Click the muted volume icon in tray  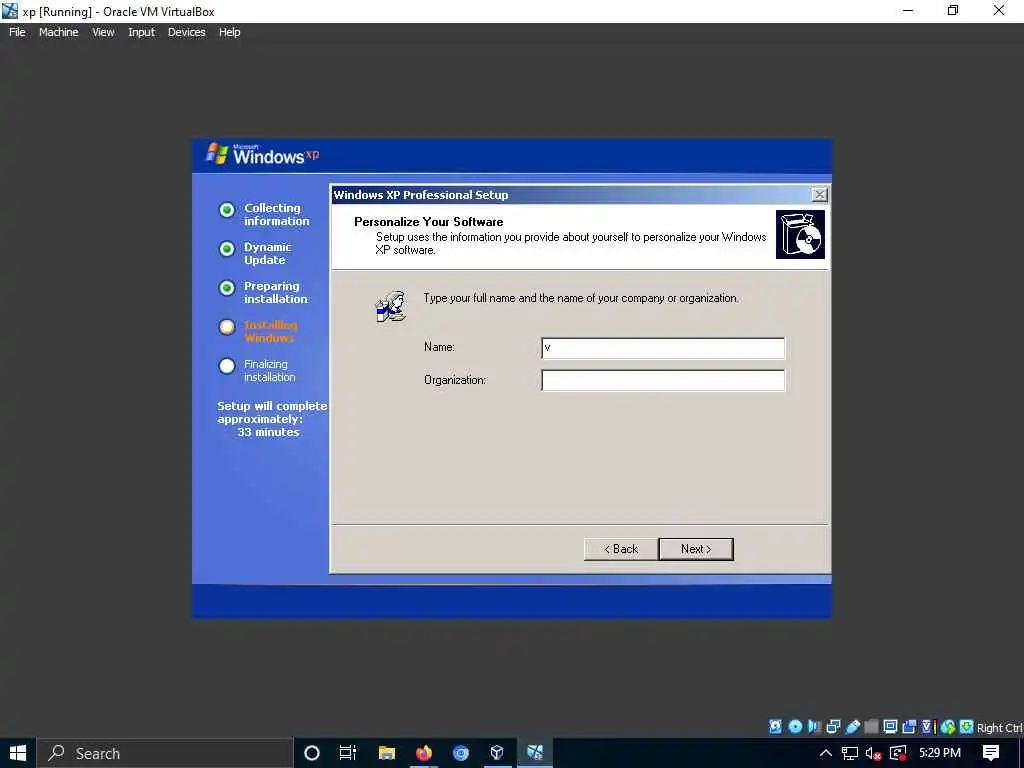[x=873, y=753]
